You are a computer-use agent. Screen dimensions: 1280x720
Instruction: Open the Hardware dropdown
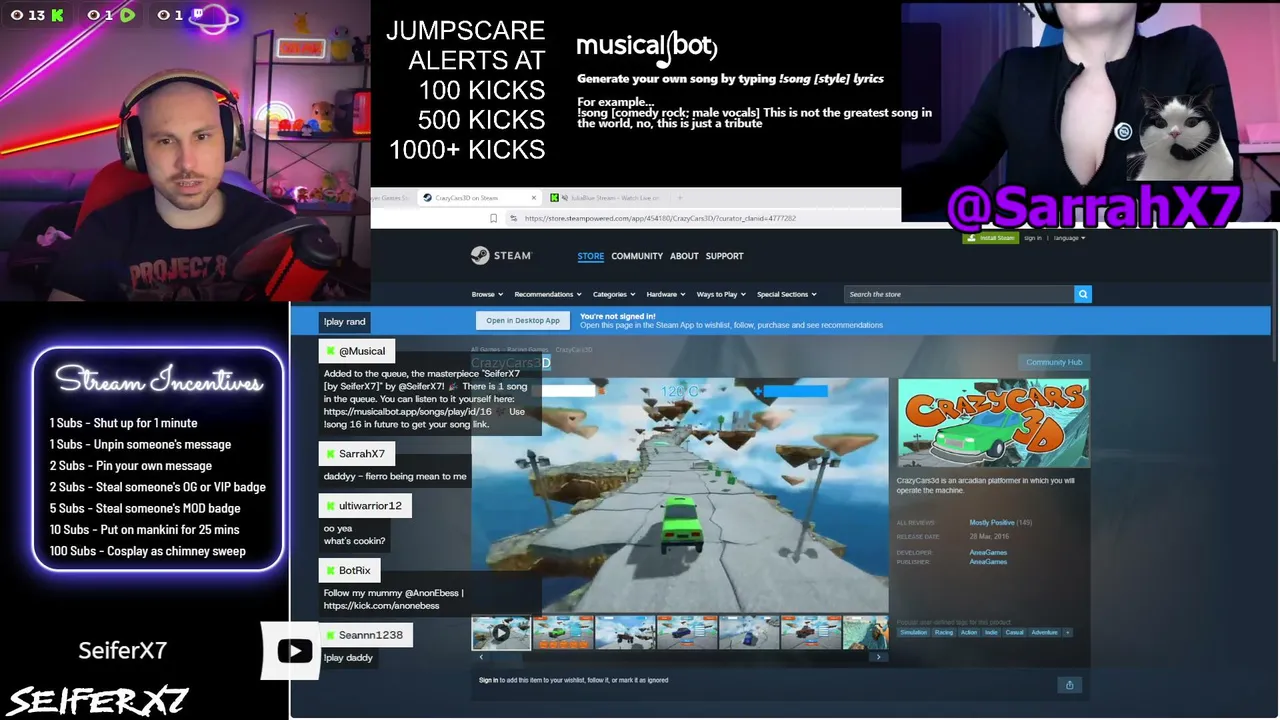click(665, 294)
